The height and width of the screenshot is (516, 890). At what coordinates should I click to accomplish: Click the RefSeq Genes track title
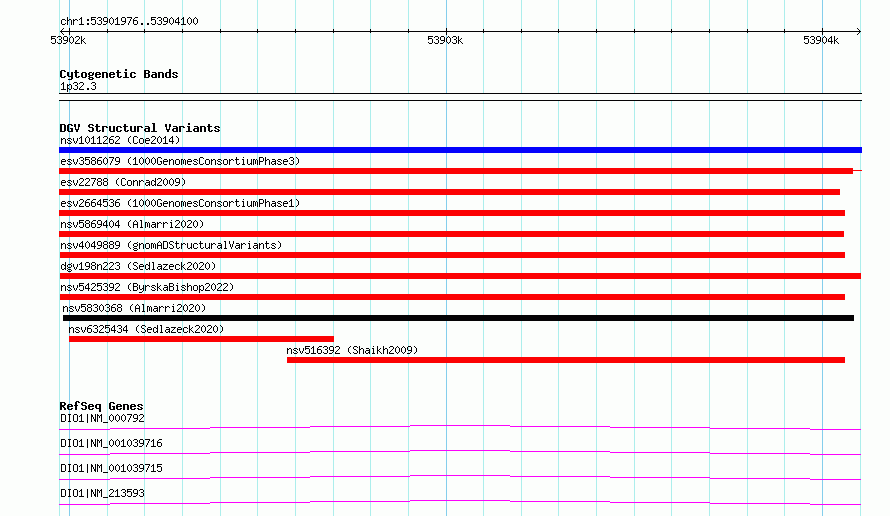point(101,406)
